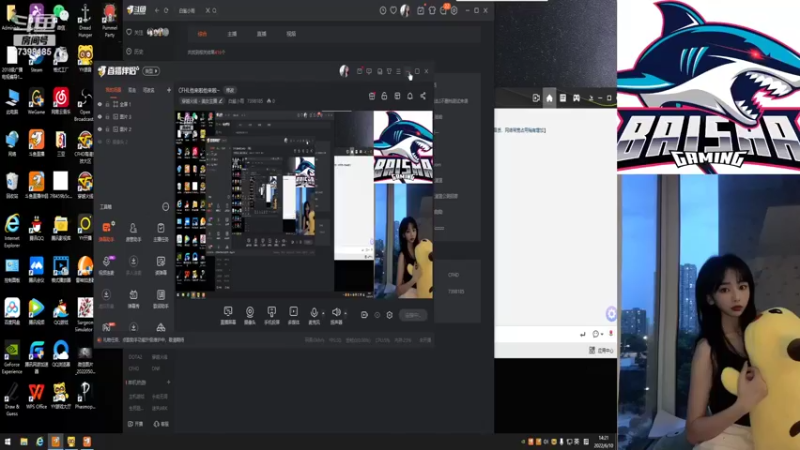Refresh the Douyu client page
Screen dimensions: 800x450
pyautogui.click(x=166, y=10)
